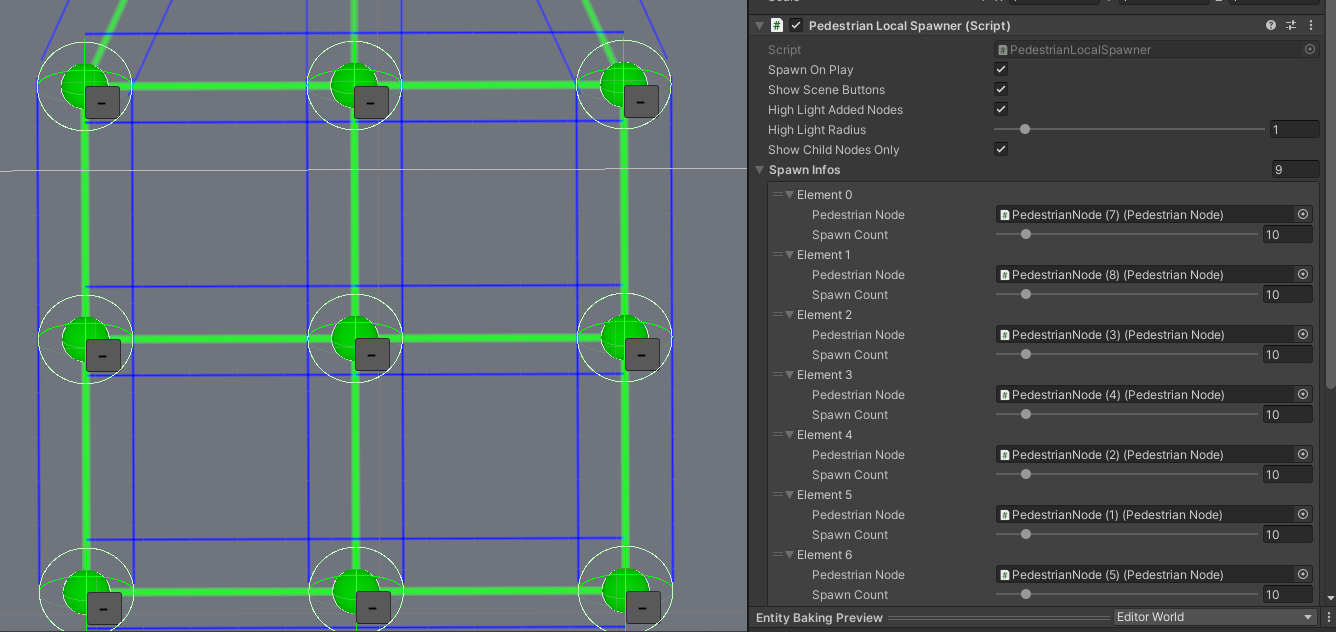Grab the reorder handle of Element 5
1336x632 pixels.
(777, 495)
